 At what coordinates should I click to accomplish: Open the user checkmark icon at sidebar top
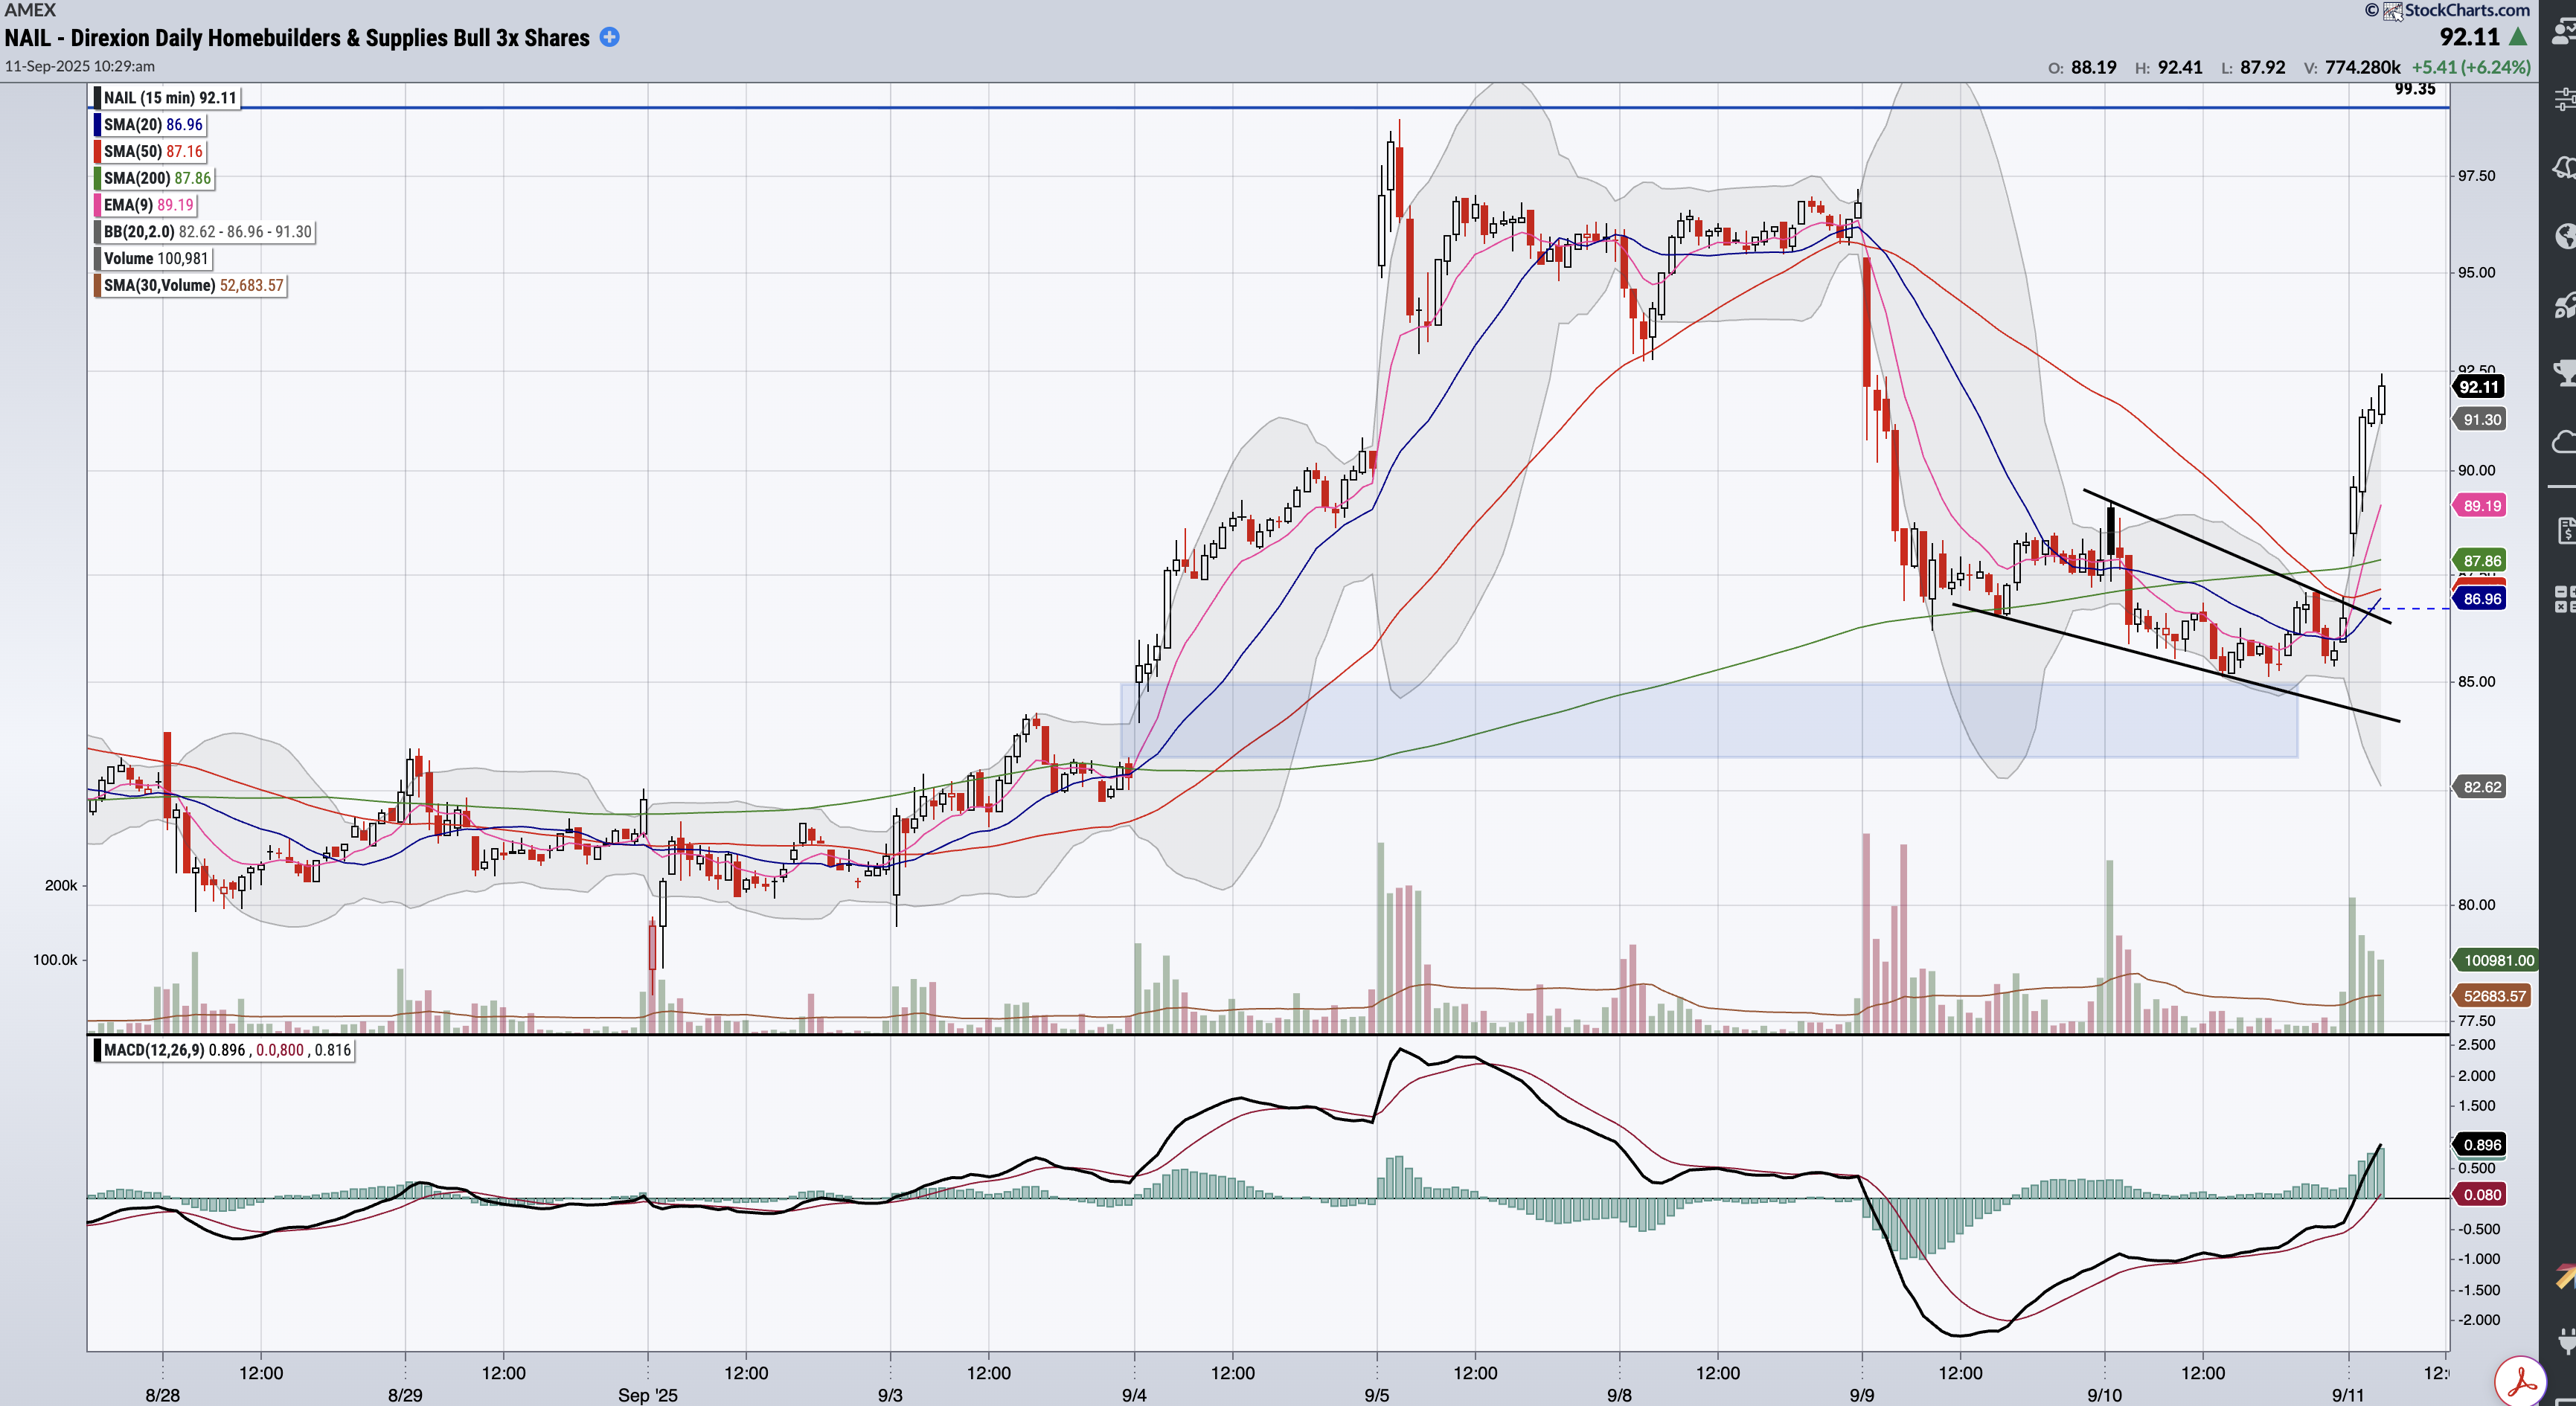(x=2564, y=31)
